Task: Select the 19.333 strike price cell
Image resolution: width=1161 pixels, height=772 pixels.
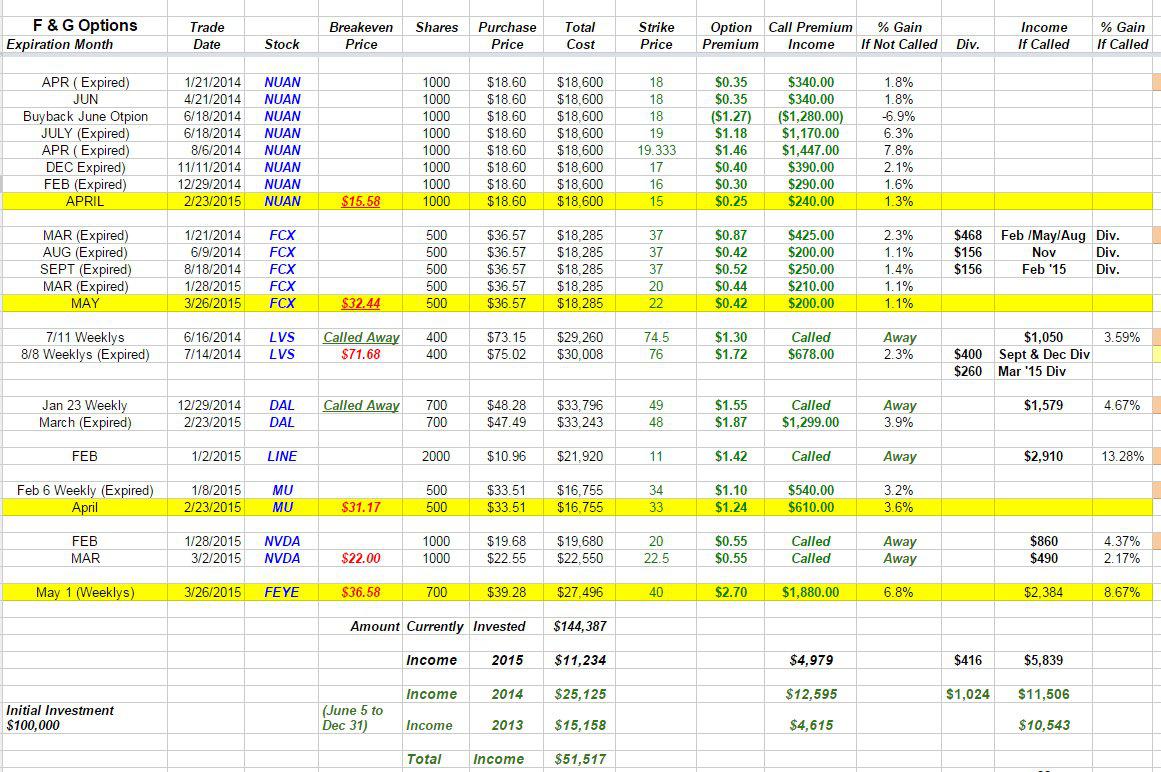Action: pos(656,150)
